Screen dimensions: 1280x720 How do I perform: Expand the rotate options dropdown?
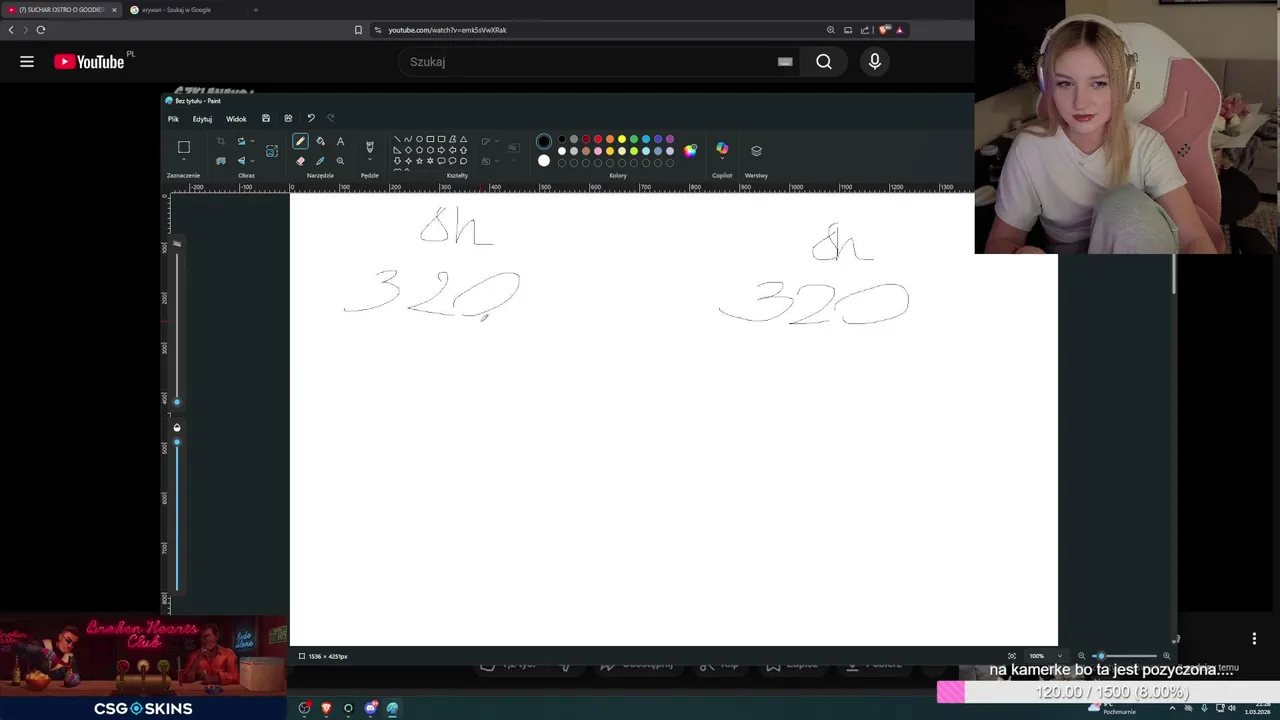tap(252, 141)
